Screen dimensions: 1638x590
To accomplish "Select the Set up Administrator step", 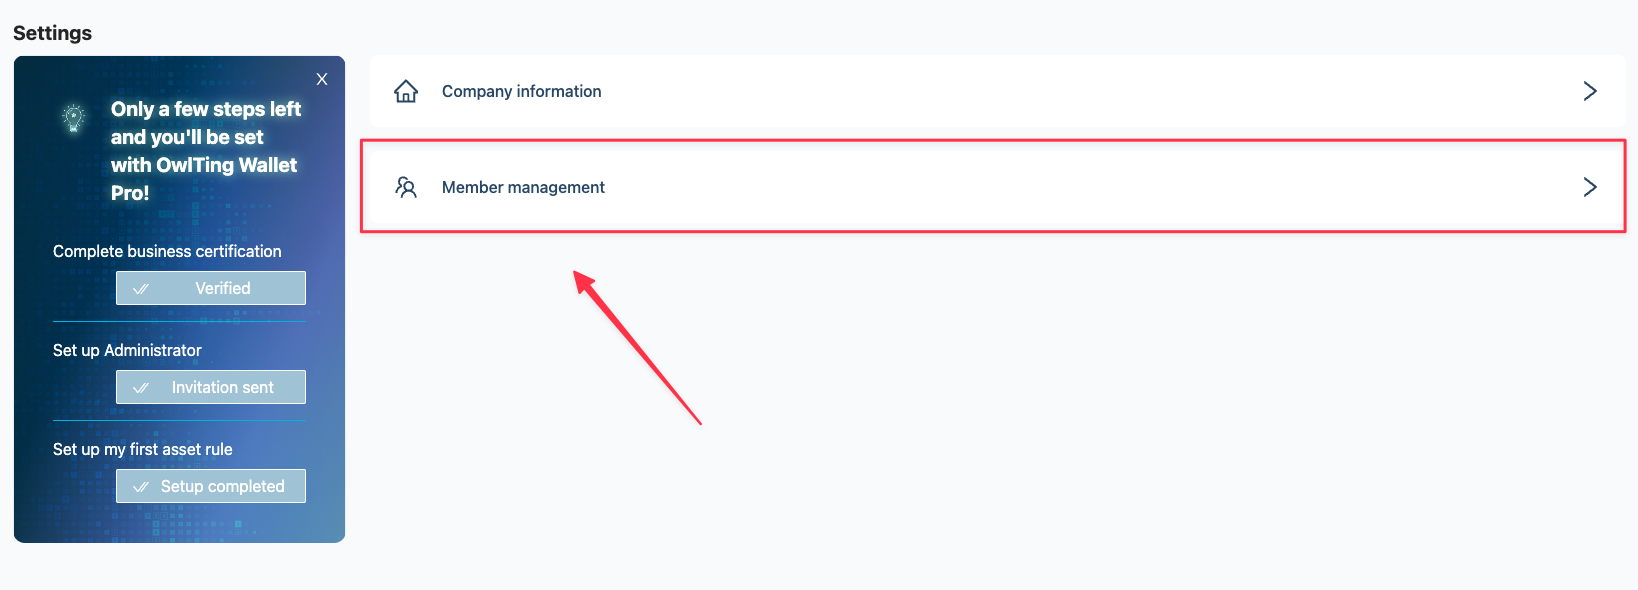I will (127, 350).
